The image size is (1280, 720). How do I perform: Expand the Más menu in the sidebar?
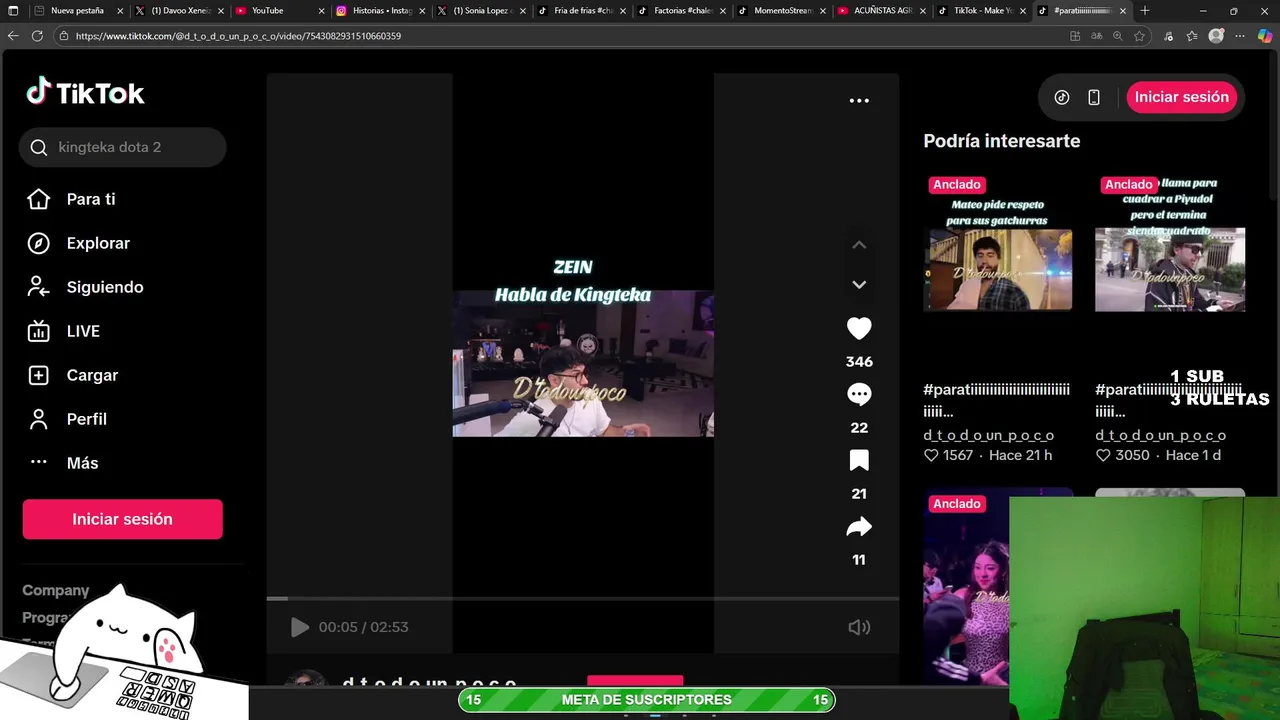[x=81, y=463]
